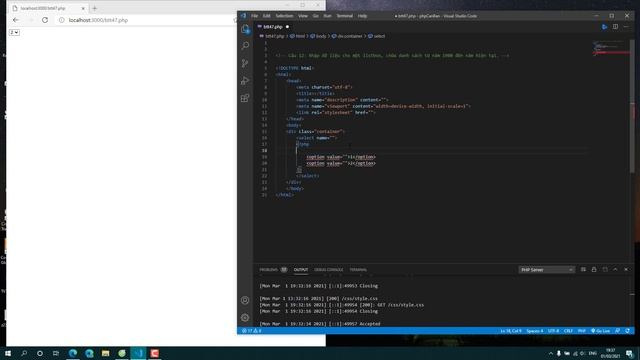
Task: Open the select dropdown on the web page
Action: point(14,32)
